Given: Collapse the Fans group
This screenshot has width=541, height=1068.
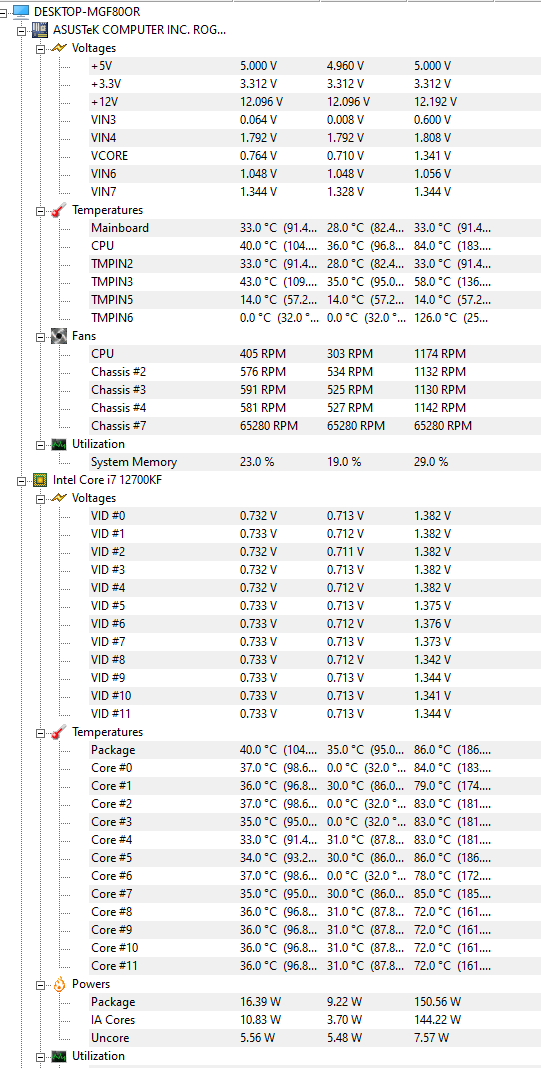Looking at the screenshot, I should tap(40, 336).
